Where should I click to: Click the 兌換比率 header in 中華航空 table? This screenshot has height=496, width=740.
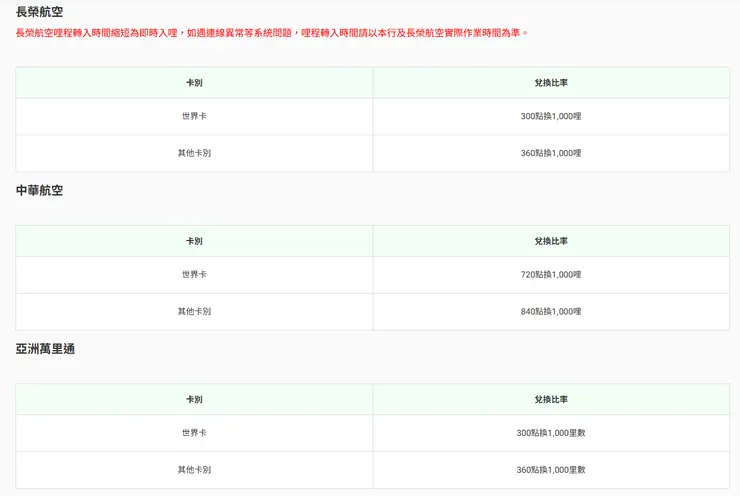(551, 241)
